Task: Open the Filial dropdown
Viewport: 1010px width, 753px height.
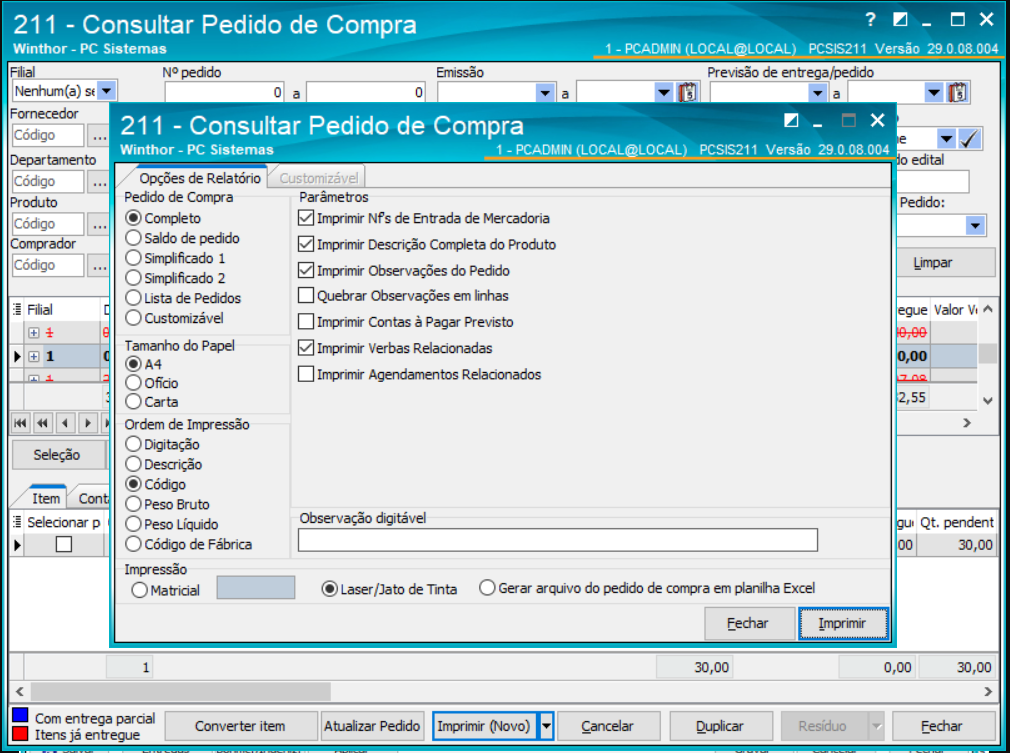Action: [x=107, y=91]
